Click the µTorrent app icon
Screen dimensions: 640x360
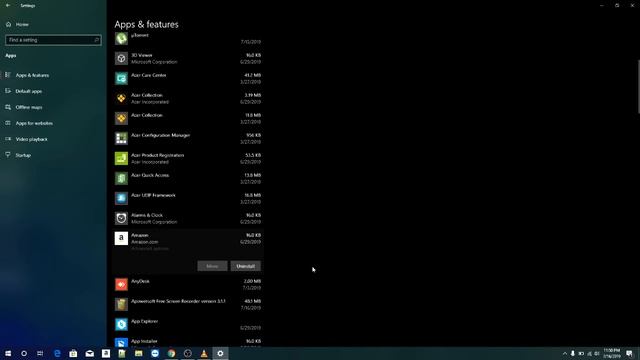point(121,38)
